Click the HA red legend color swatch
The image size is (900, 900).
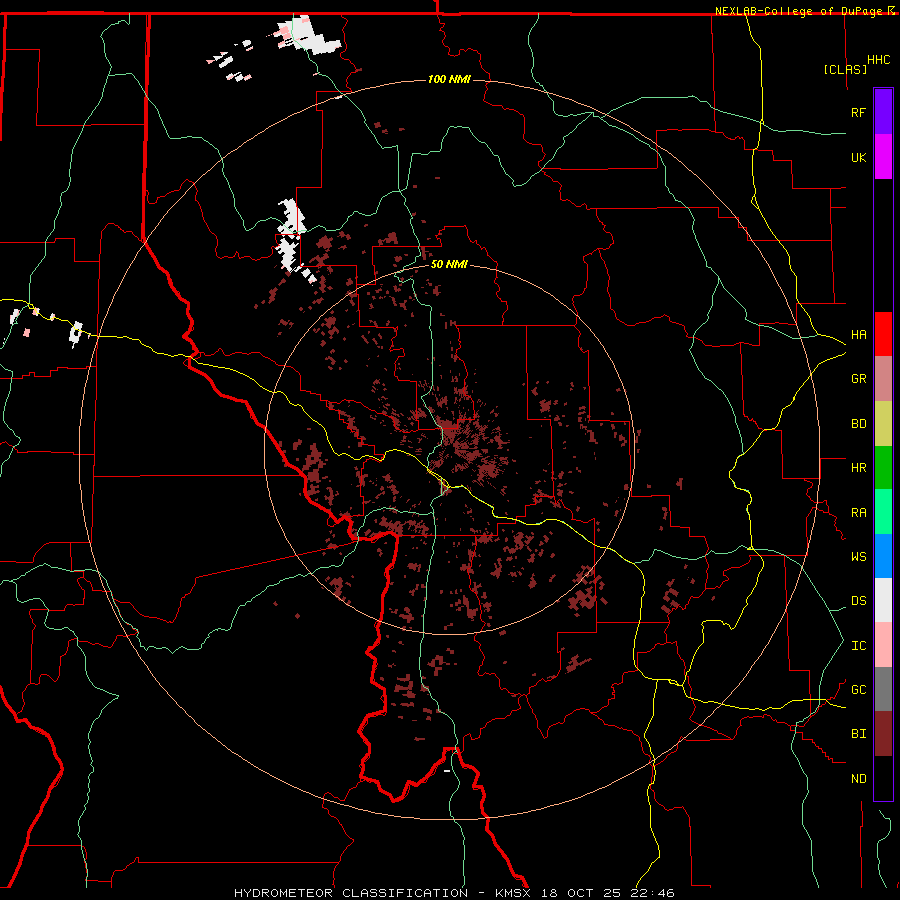(883, 334)
